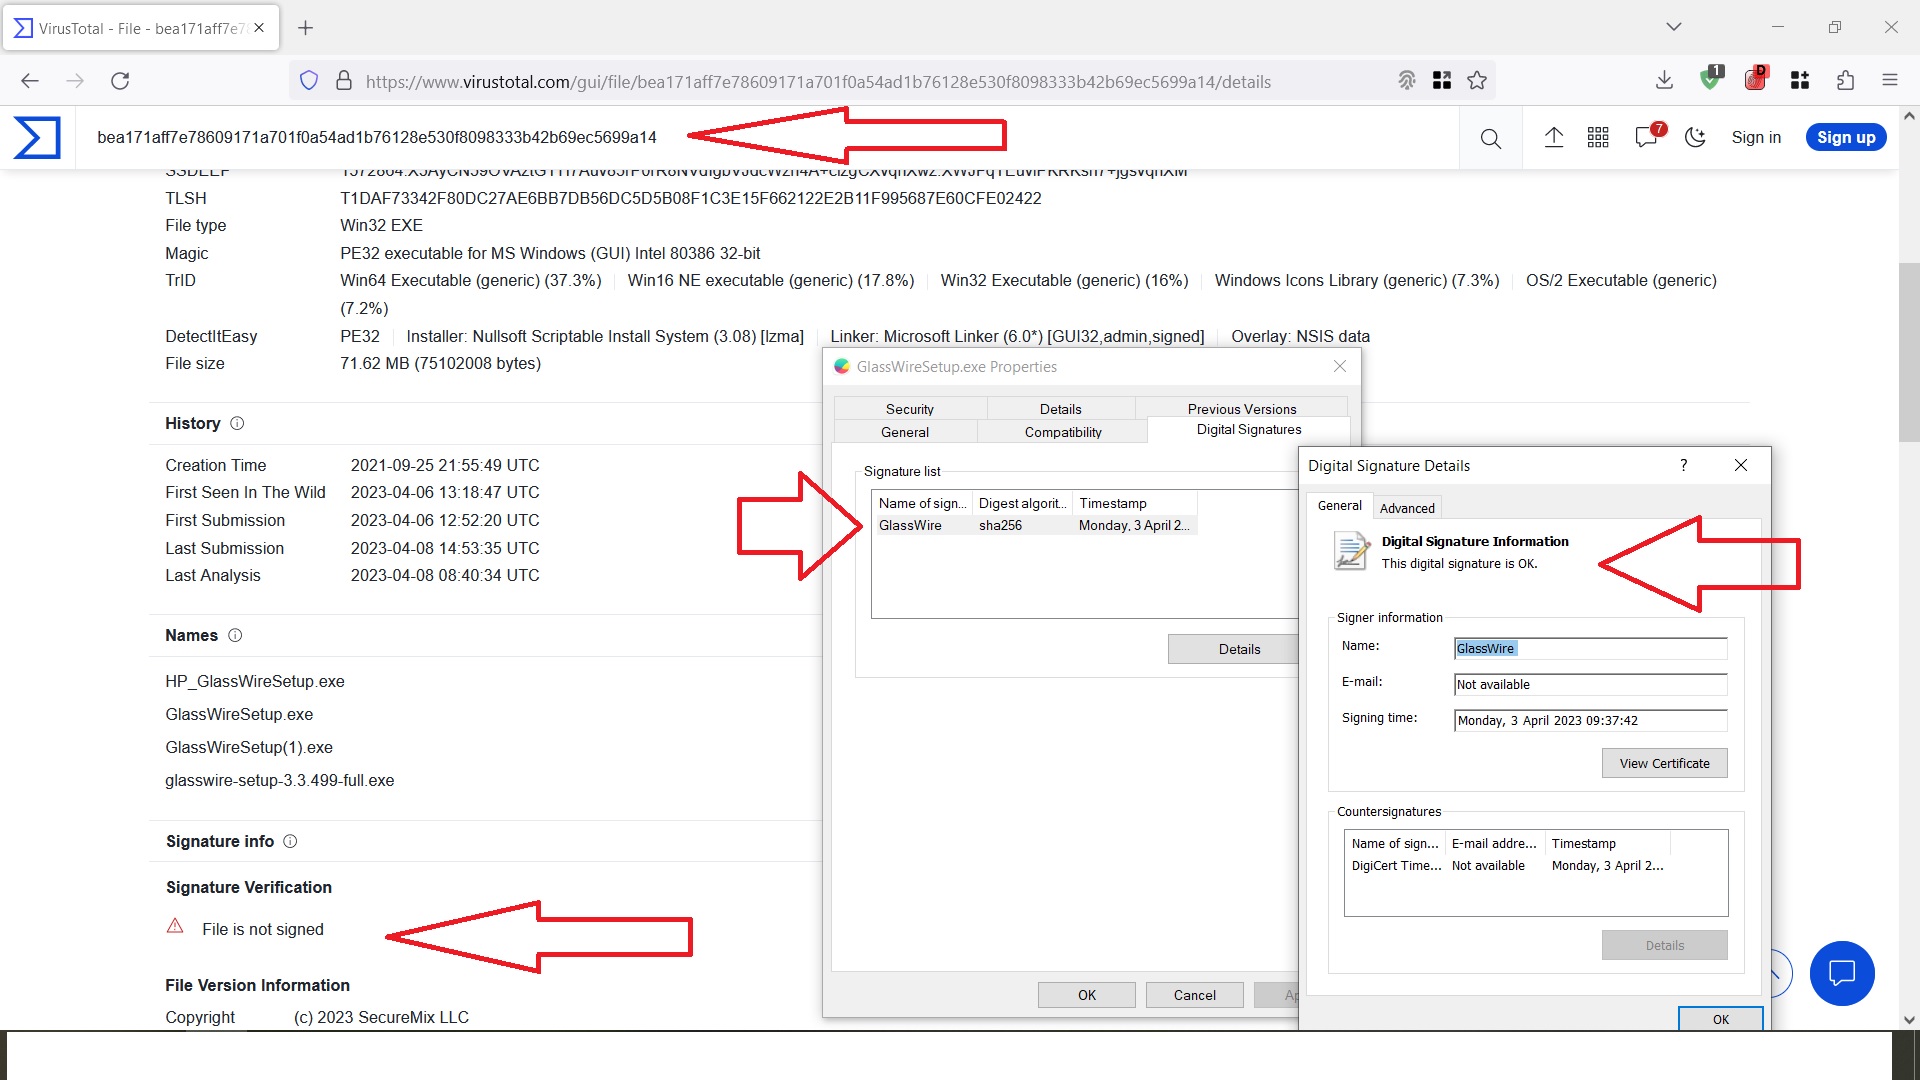Expand the browser tab list chevron
The width and height of the screenshot is (1920, 1080).
click(1673, 27)
